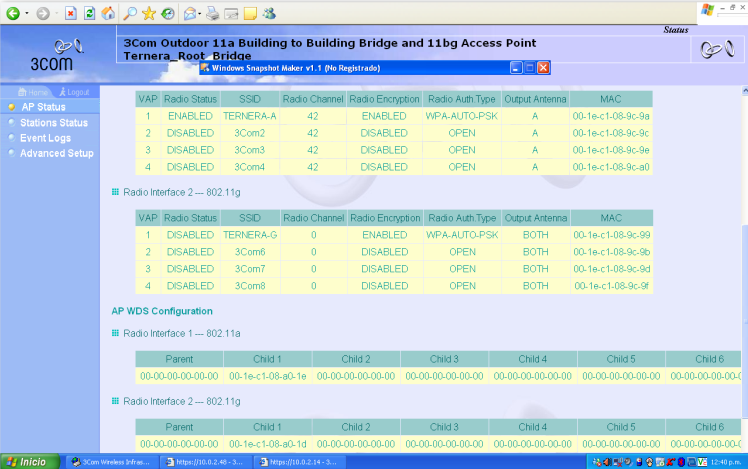Select AP Status in sidebar

(x=43, y=107)
